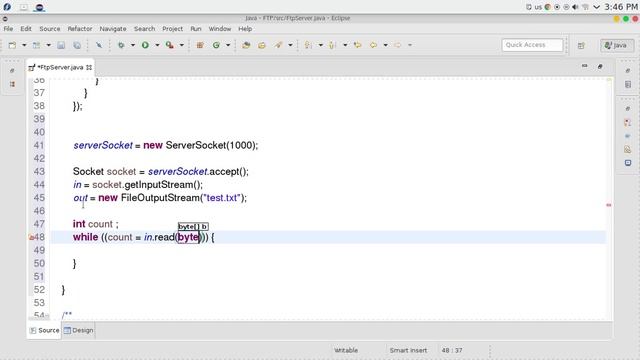
Task: Expand the Previous Annotation dropdown
Action: pos(345,45)
